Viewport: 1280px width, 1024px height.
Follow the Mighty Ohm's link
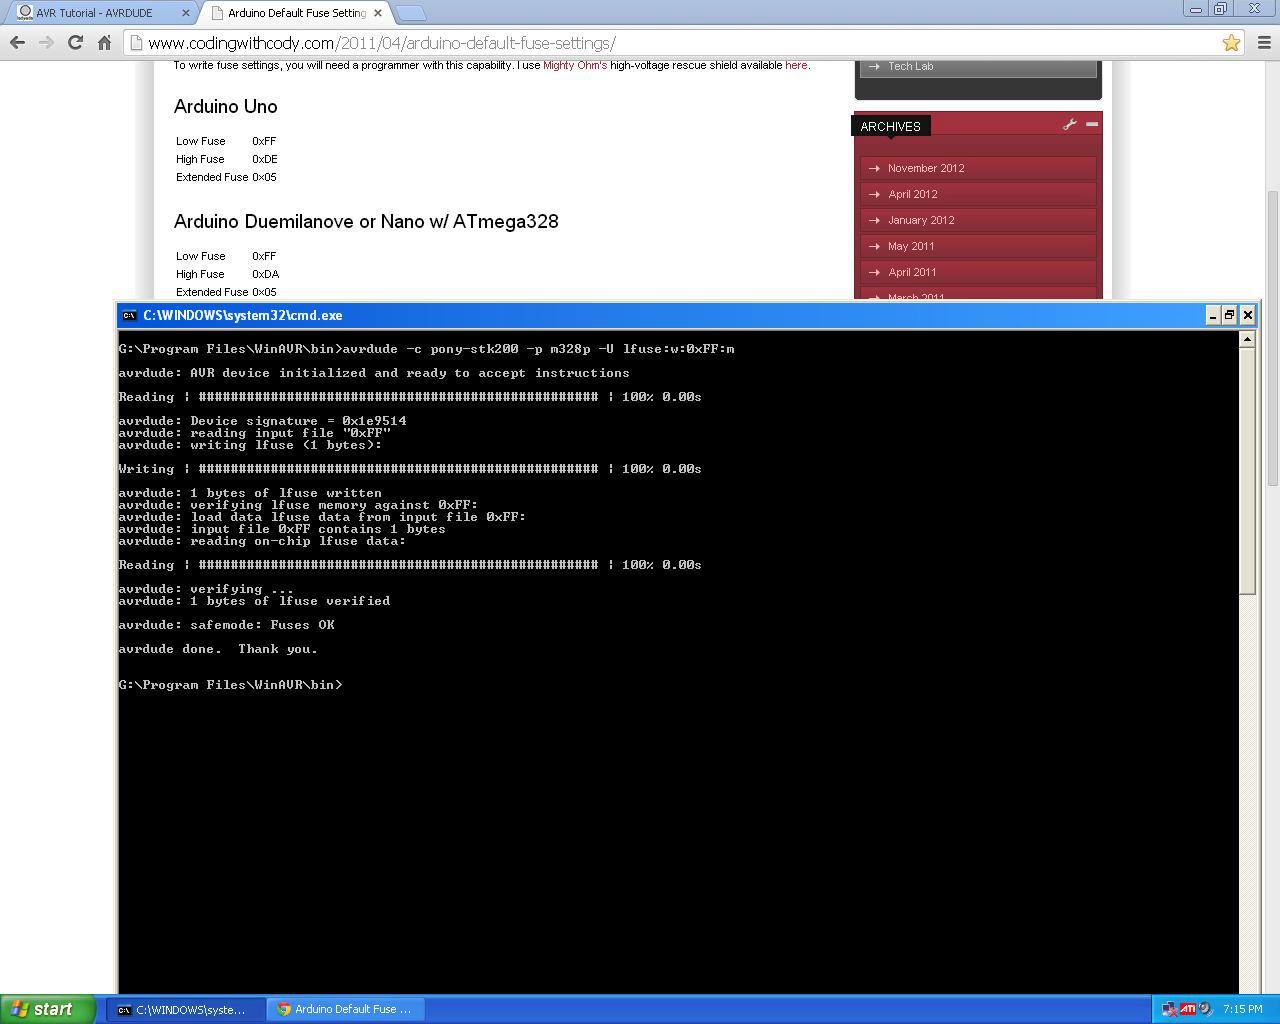[x=574, y=65]
